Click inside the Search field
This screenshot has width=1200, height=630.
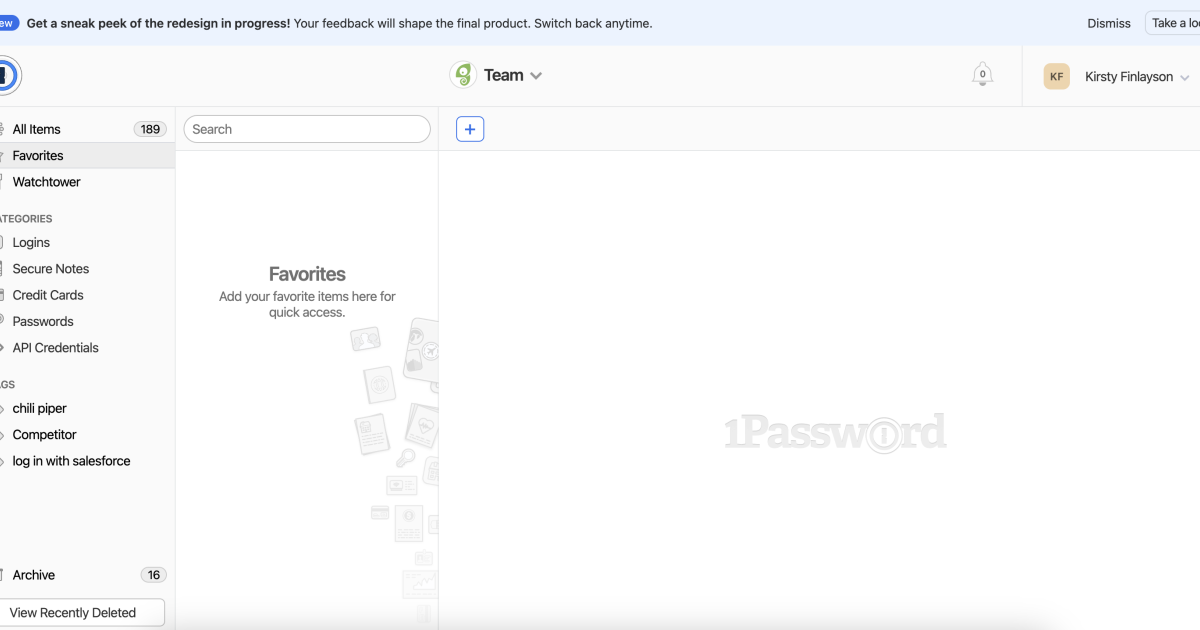[x=306, y=128]
